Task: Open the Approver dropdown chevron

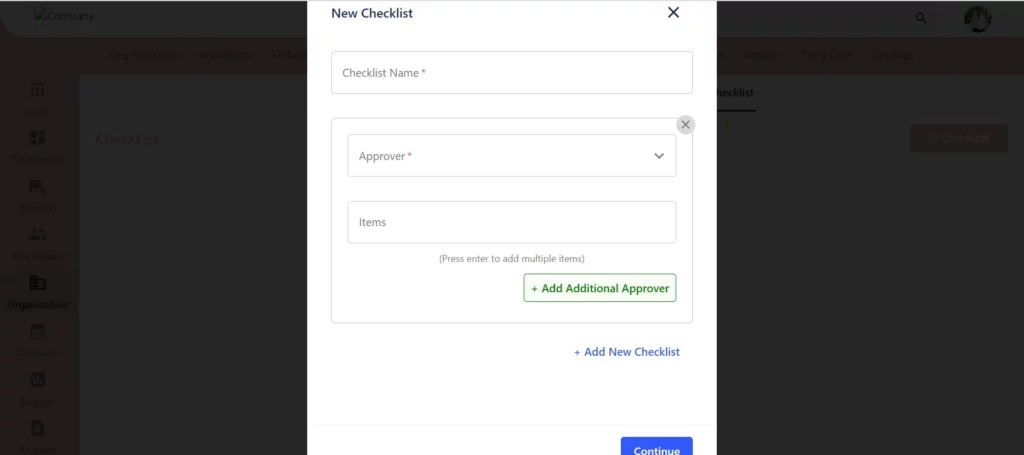Action: [659, 156]
